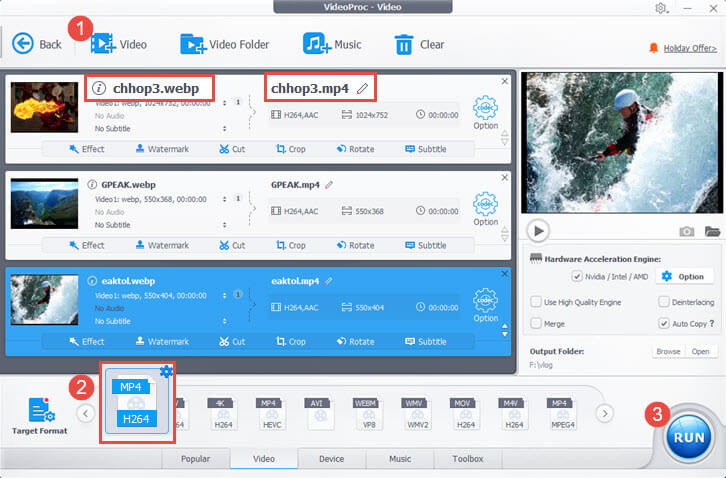Screen dimensions: 726x478
Task: Select GPEAK.webp mountain thumbnail
Action: click(x=44, y=203)
